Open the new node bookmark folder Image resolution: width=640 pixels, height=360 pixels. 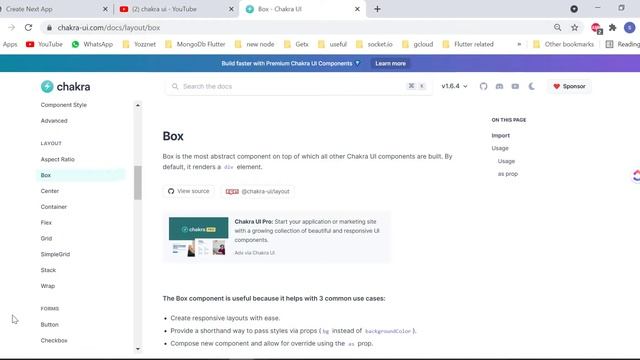click(255, 44)
